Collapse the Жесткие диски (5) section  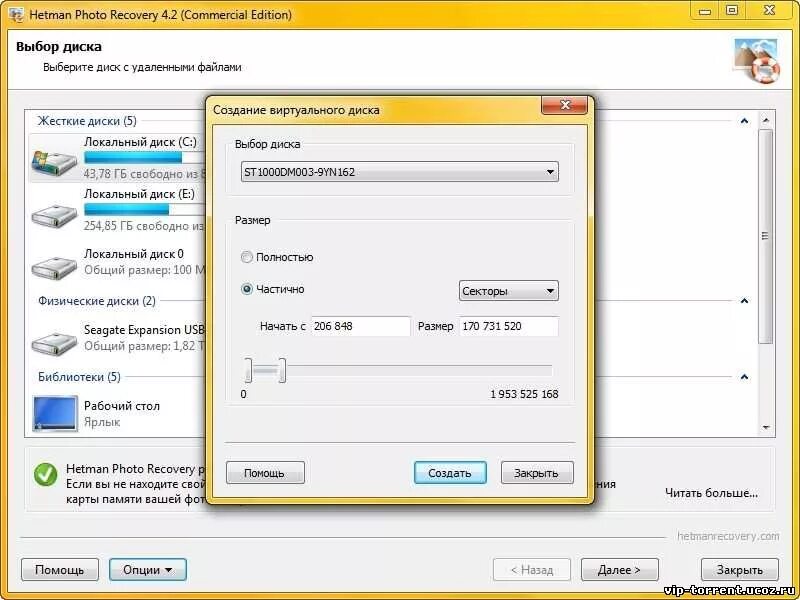click(x=742, y=121)
